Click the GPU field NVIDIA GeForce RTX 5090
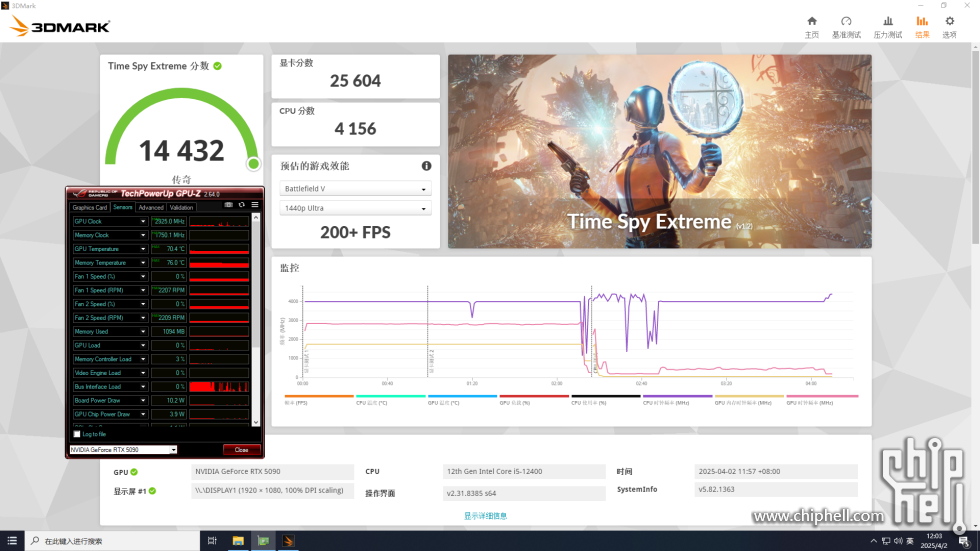 click(x=272, y=472)
